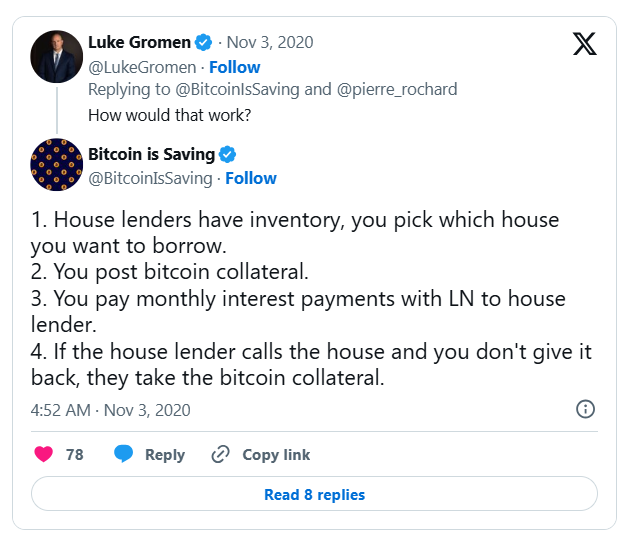Image resolution: width=631 pixels, height=544 pixels.
Task: Click the X logo icon
Action: (x=585, y=44)
